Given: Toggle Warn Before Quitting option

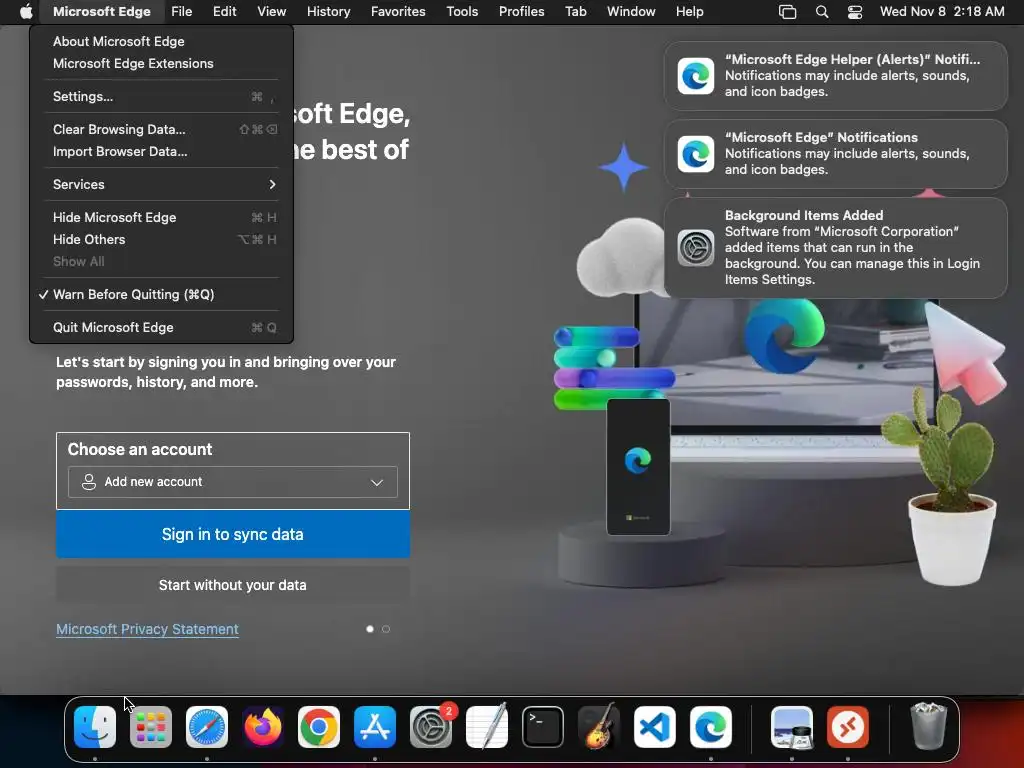Looking at the screenshot, I should coord(161,295).
